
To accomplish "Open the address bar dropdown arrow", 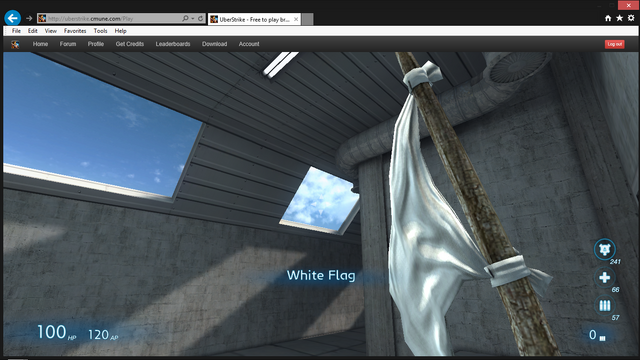I will 193,18.
